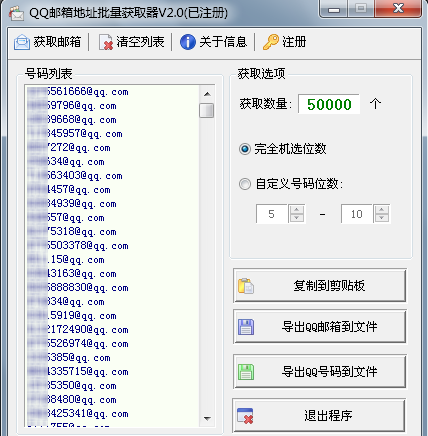Select the list entry ending 503378@qq.com
Screen dimensions: 428x436
coord(78,246)
